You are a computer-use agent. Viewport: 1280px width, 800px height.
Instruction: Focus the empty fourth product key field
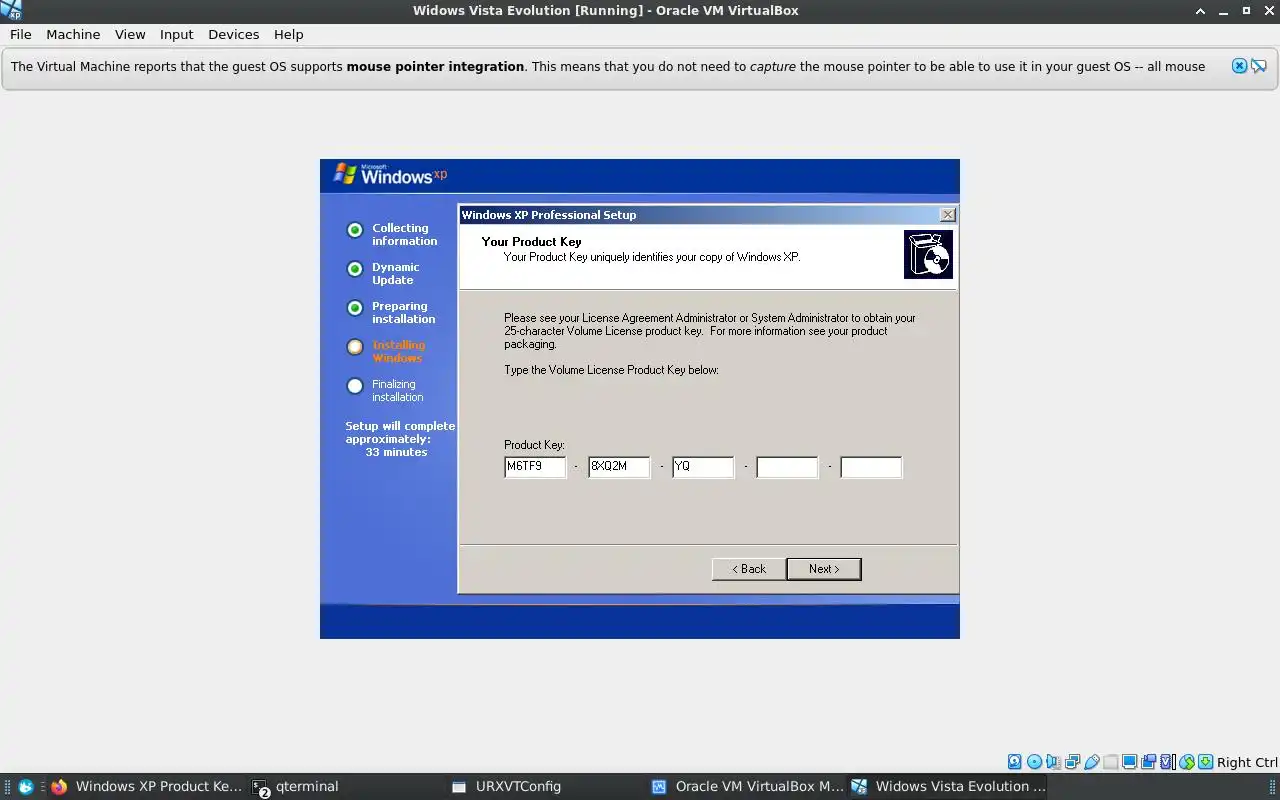787,467
